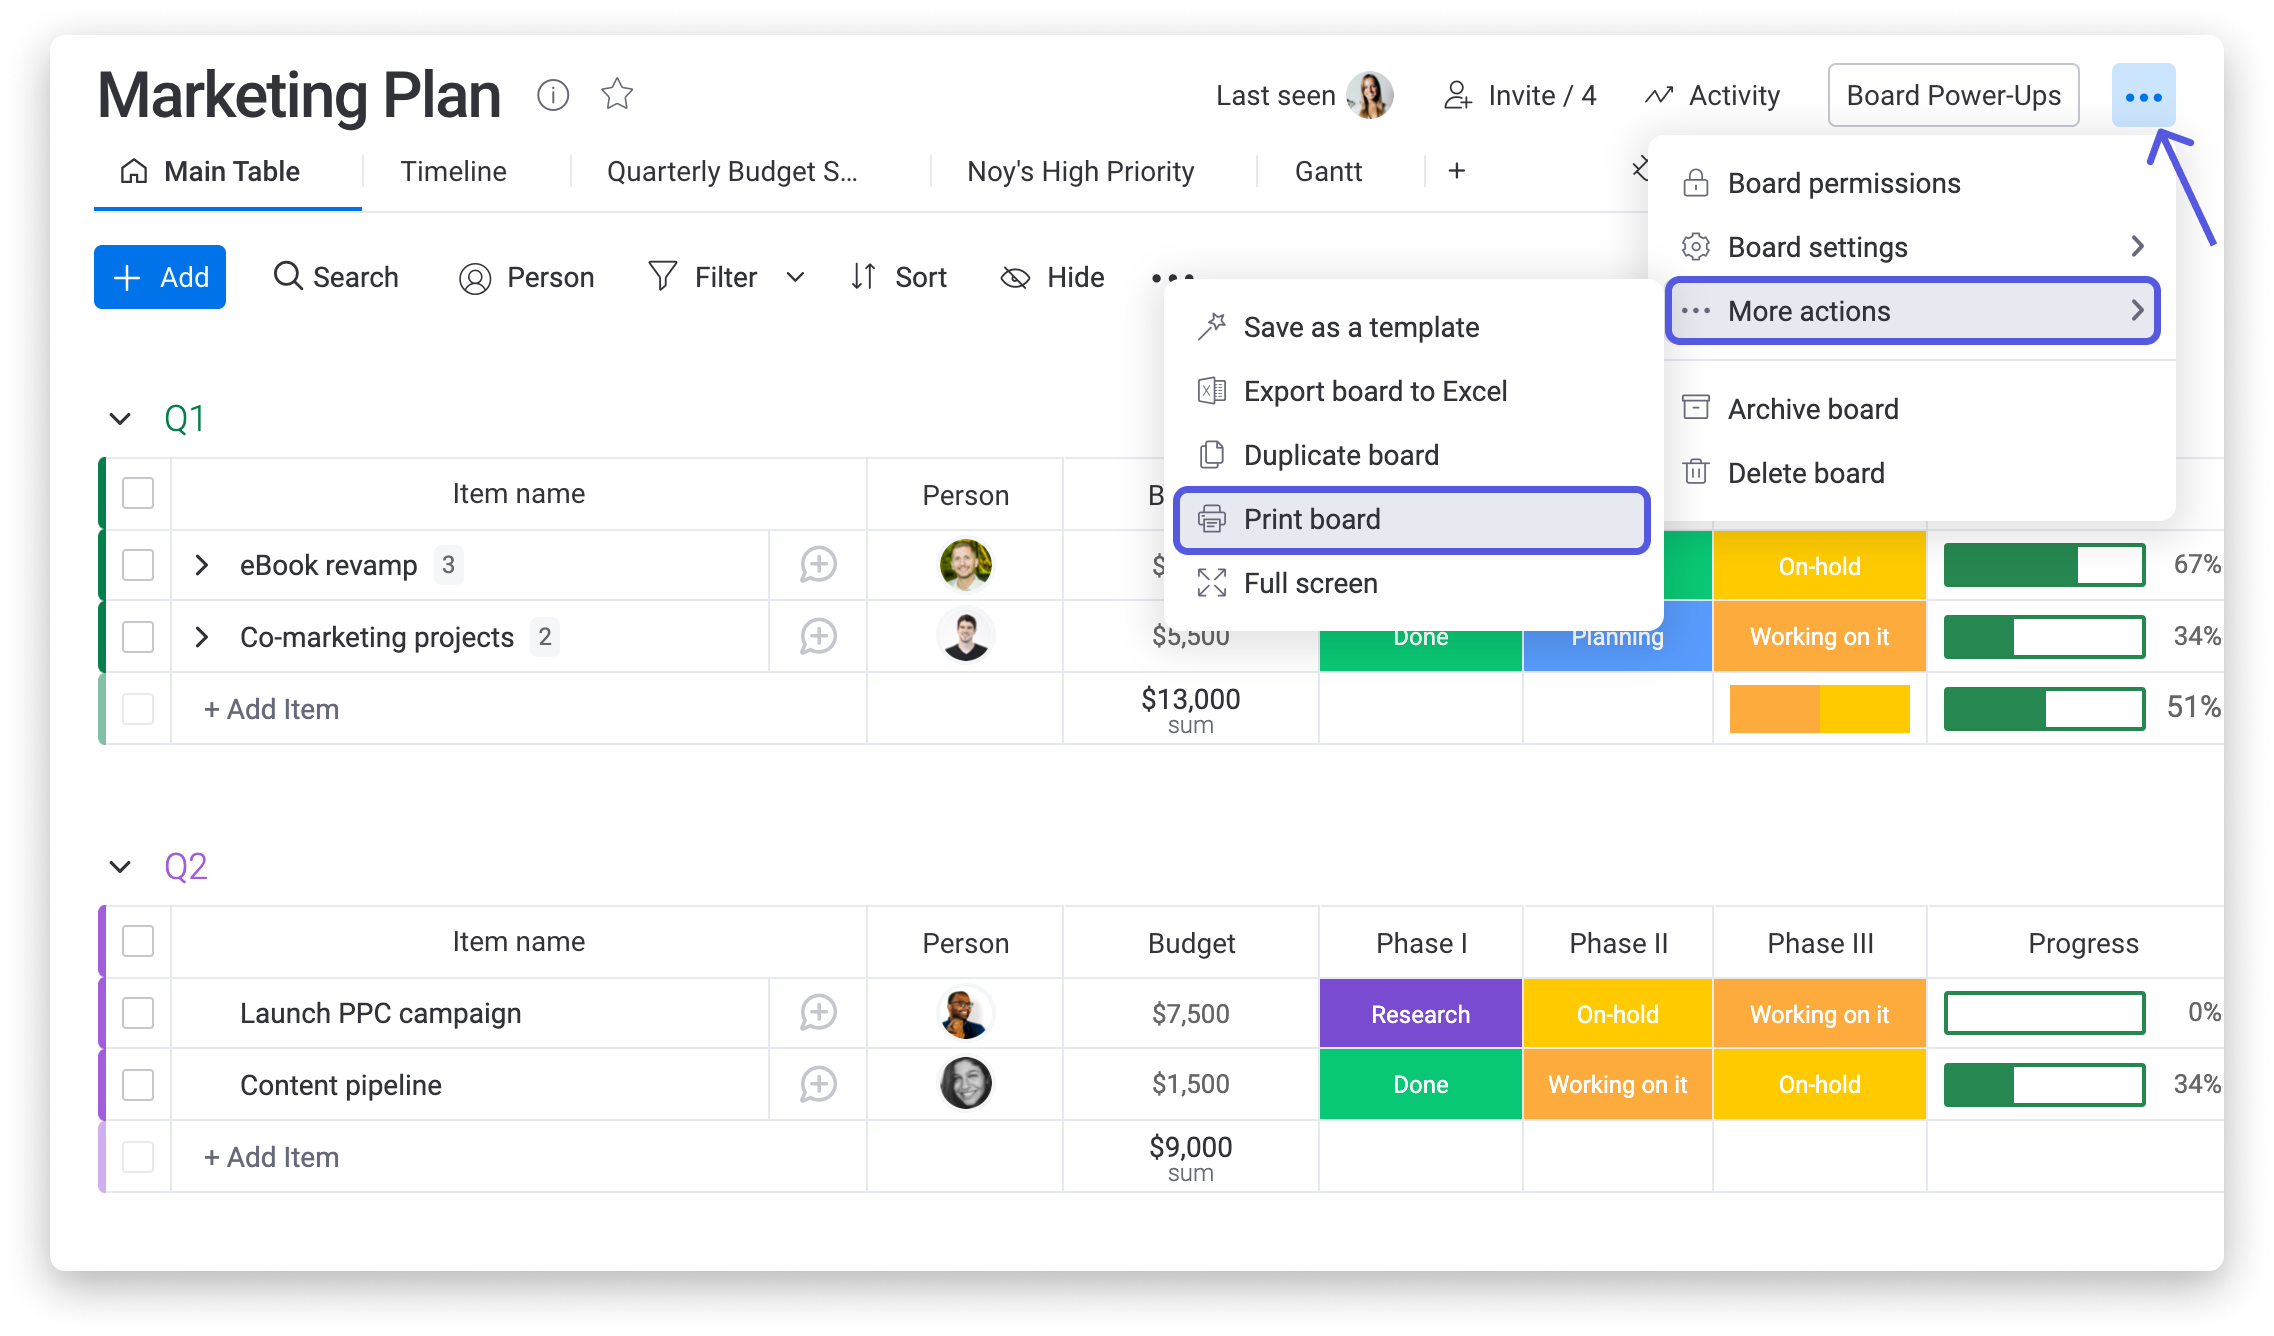Check the Co-marketing projects row checkbox
Image resolution: width=2274 pixels, height=1336 pixels.
138,637
